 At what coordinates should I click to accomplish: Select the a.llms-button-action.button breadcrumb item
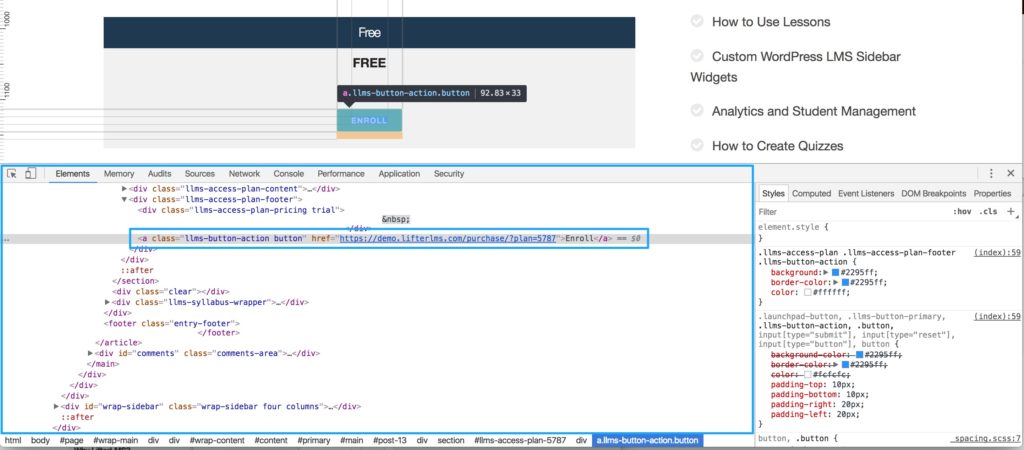tap(648, 441)
